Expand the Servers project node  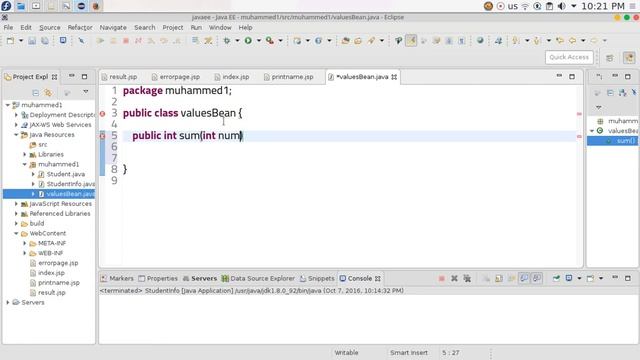(7, 302)
